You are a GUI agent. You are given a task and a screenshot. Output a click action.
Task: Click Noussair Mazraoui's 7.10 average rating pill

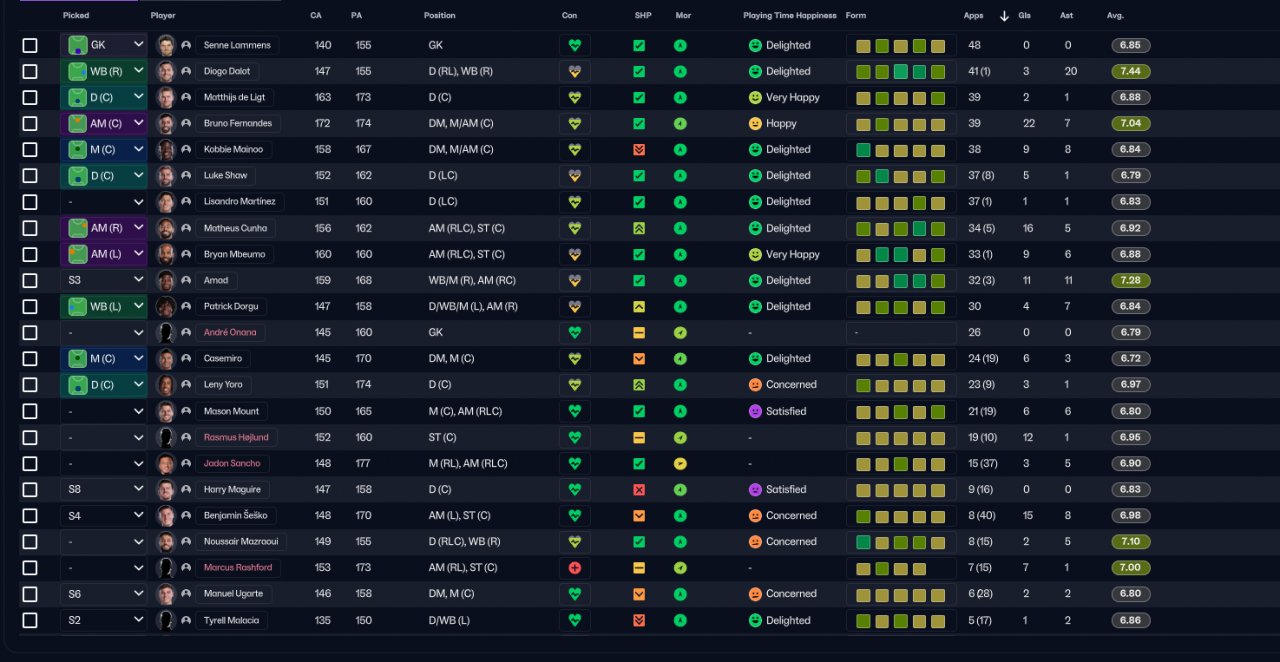click(x=1131, y=541)
